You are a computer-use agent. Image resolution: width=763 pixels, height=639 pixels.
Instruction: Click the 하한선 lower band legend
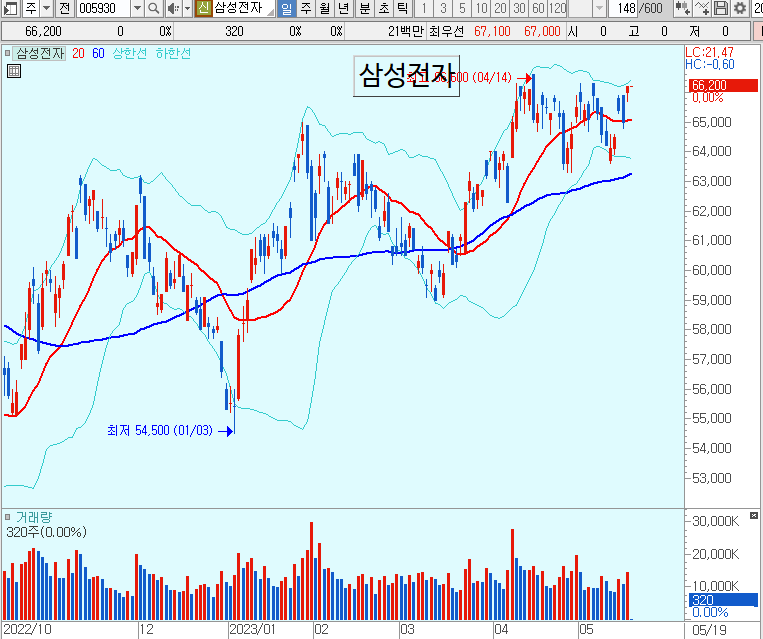[173, 53]
